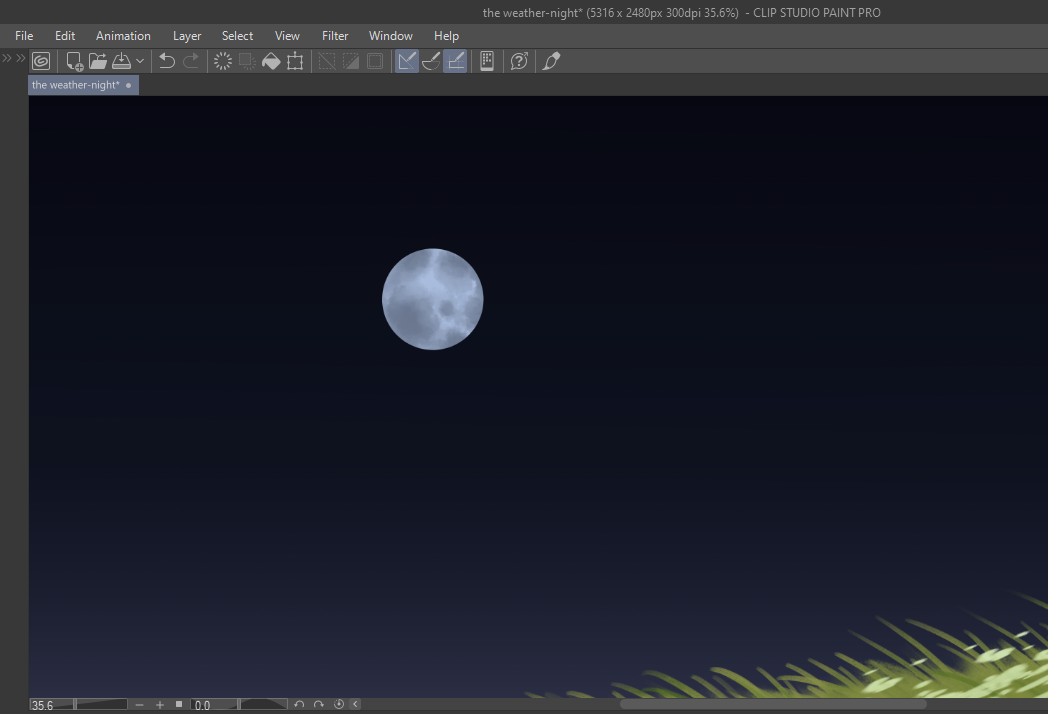Switch to the weather-night canvas tab

pyautogui.click(x=76, y=85)
